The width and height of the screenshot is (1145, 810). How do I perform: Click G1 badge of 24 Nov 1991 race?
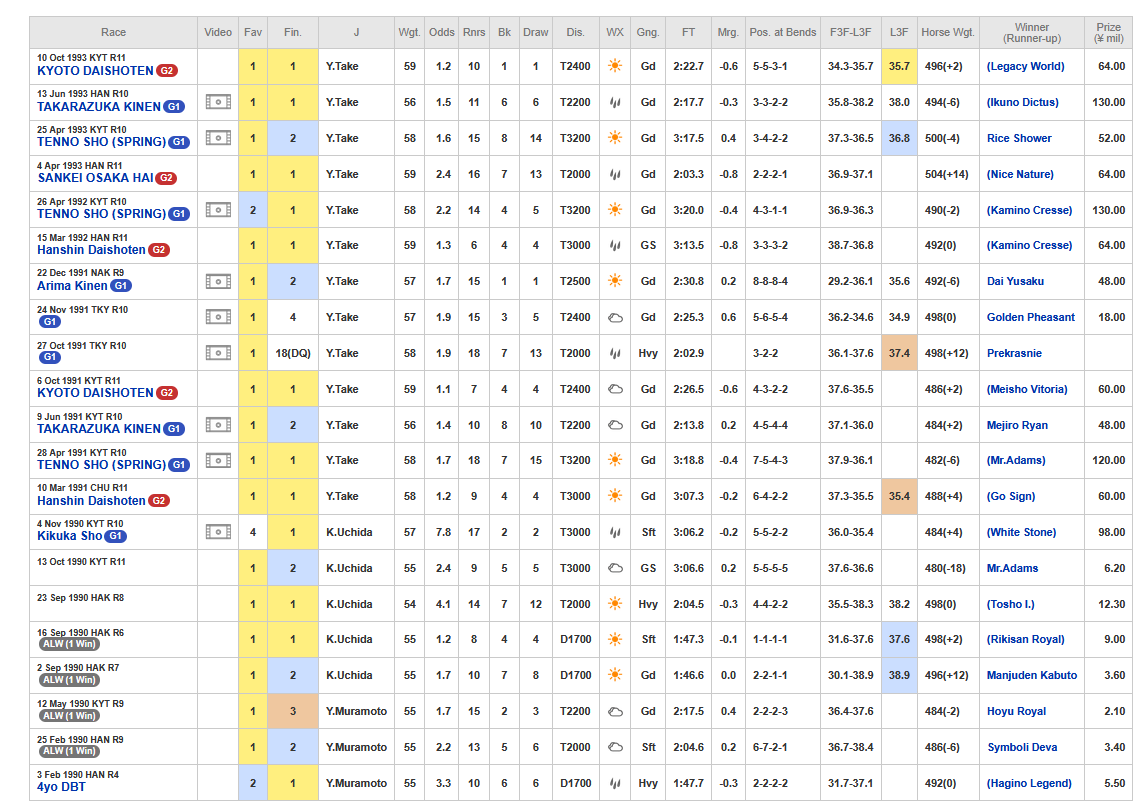(50, 321)
